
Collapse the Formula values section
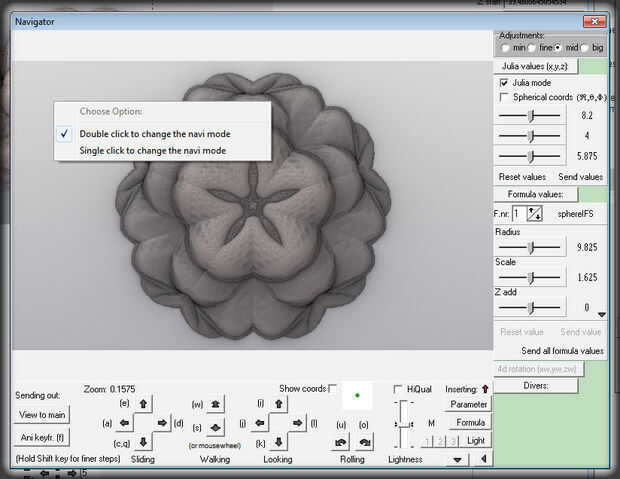535,193
